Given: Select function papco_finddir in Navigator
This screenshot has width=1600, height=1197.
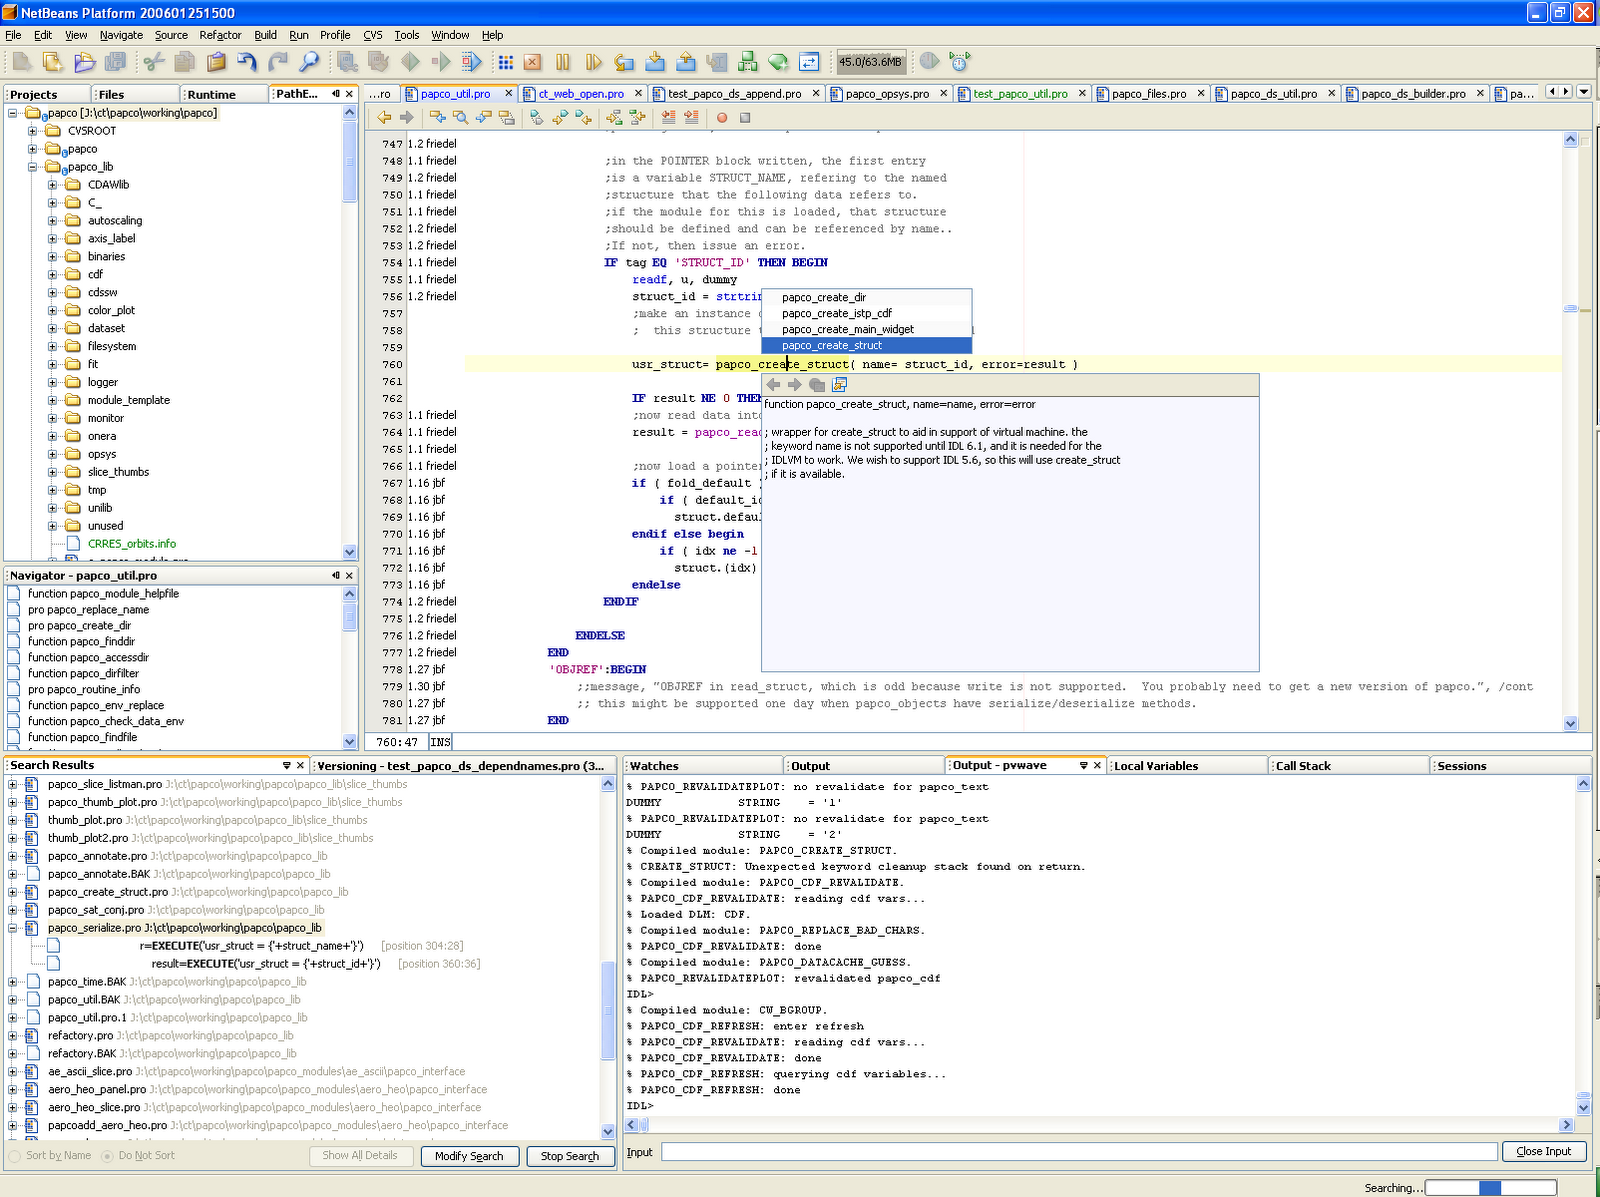Looking at the screenshot, I should (x=81, y=642).
